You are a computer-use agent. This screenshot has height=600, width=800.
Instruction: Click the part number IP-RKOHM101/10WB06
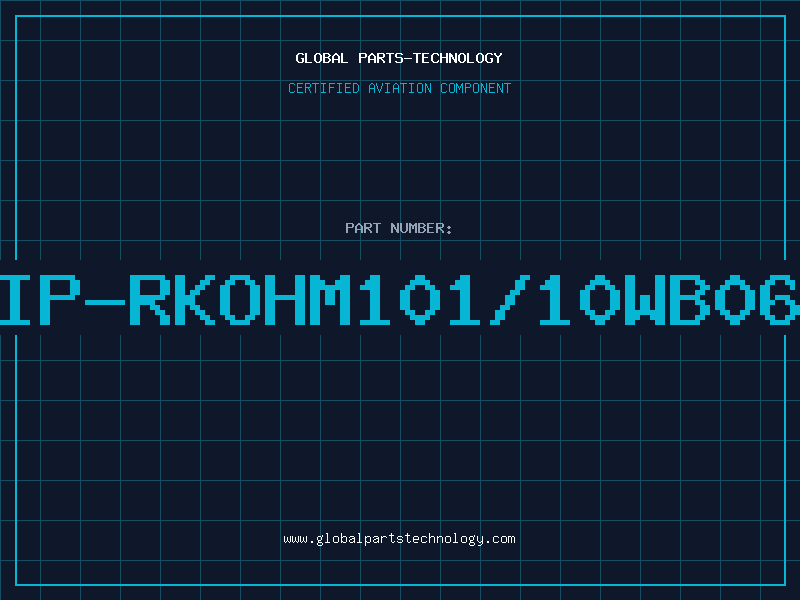(400, 299)
